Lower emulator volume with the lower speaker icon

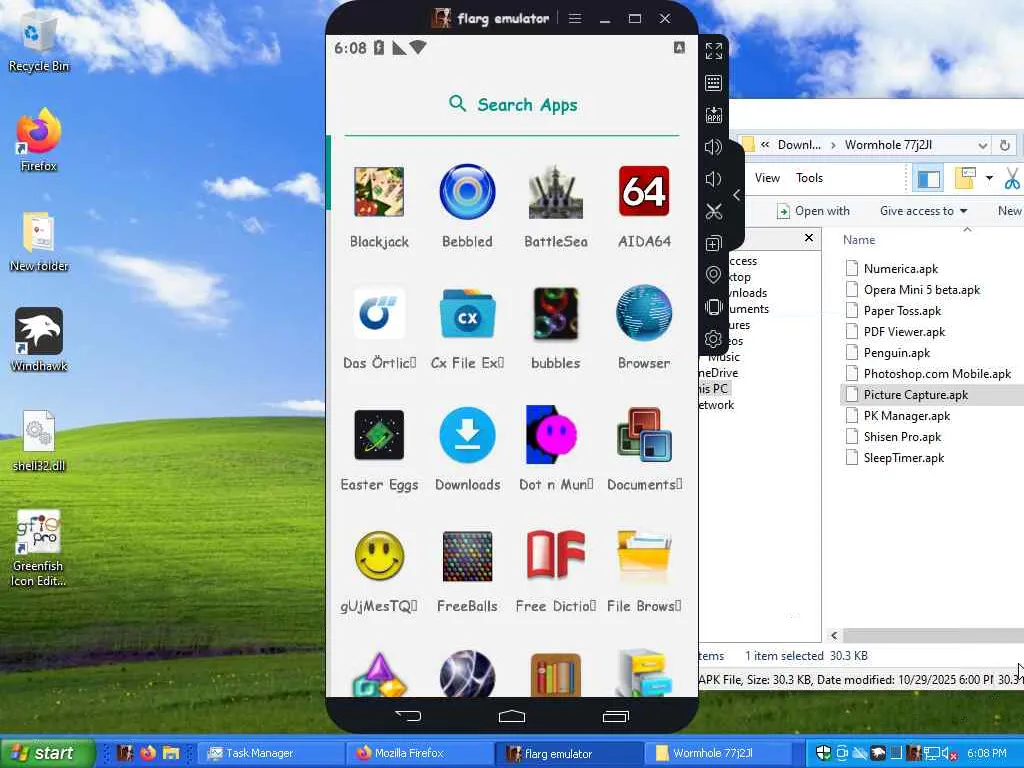pos(714,179)
